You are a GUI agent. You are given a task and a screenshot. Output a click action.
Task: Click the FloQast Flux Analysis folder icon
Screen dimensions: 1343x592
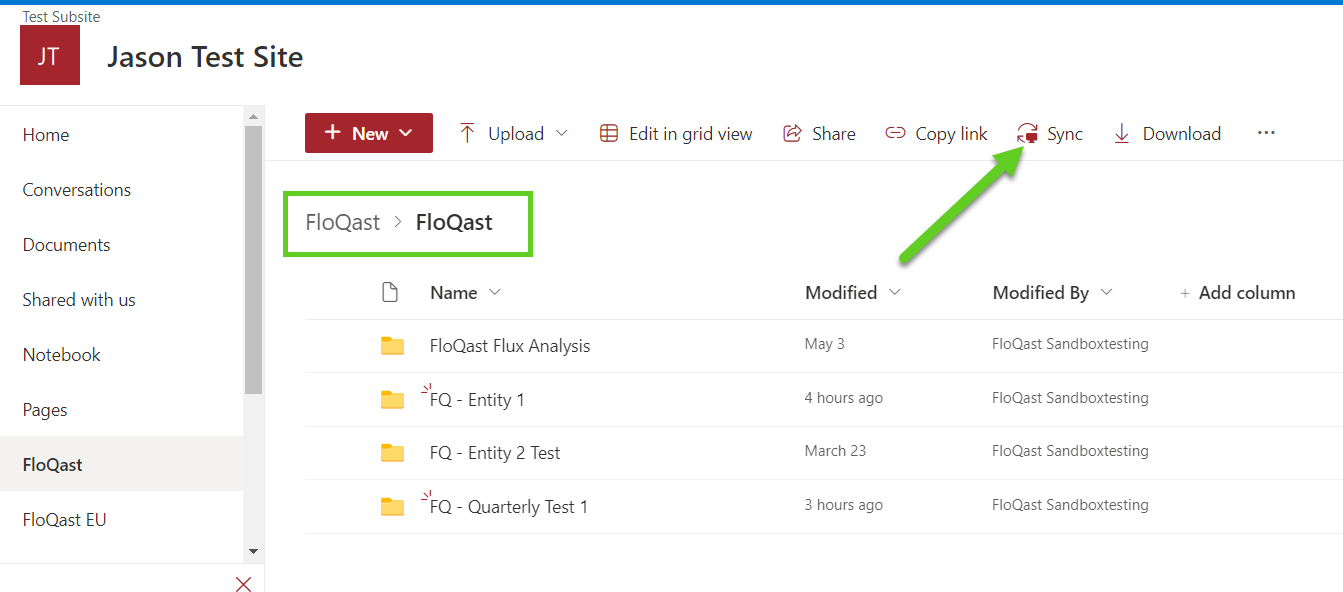pos(392,346)
